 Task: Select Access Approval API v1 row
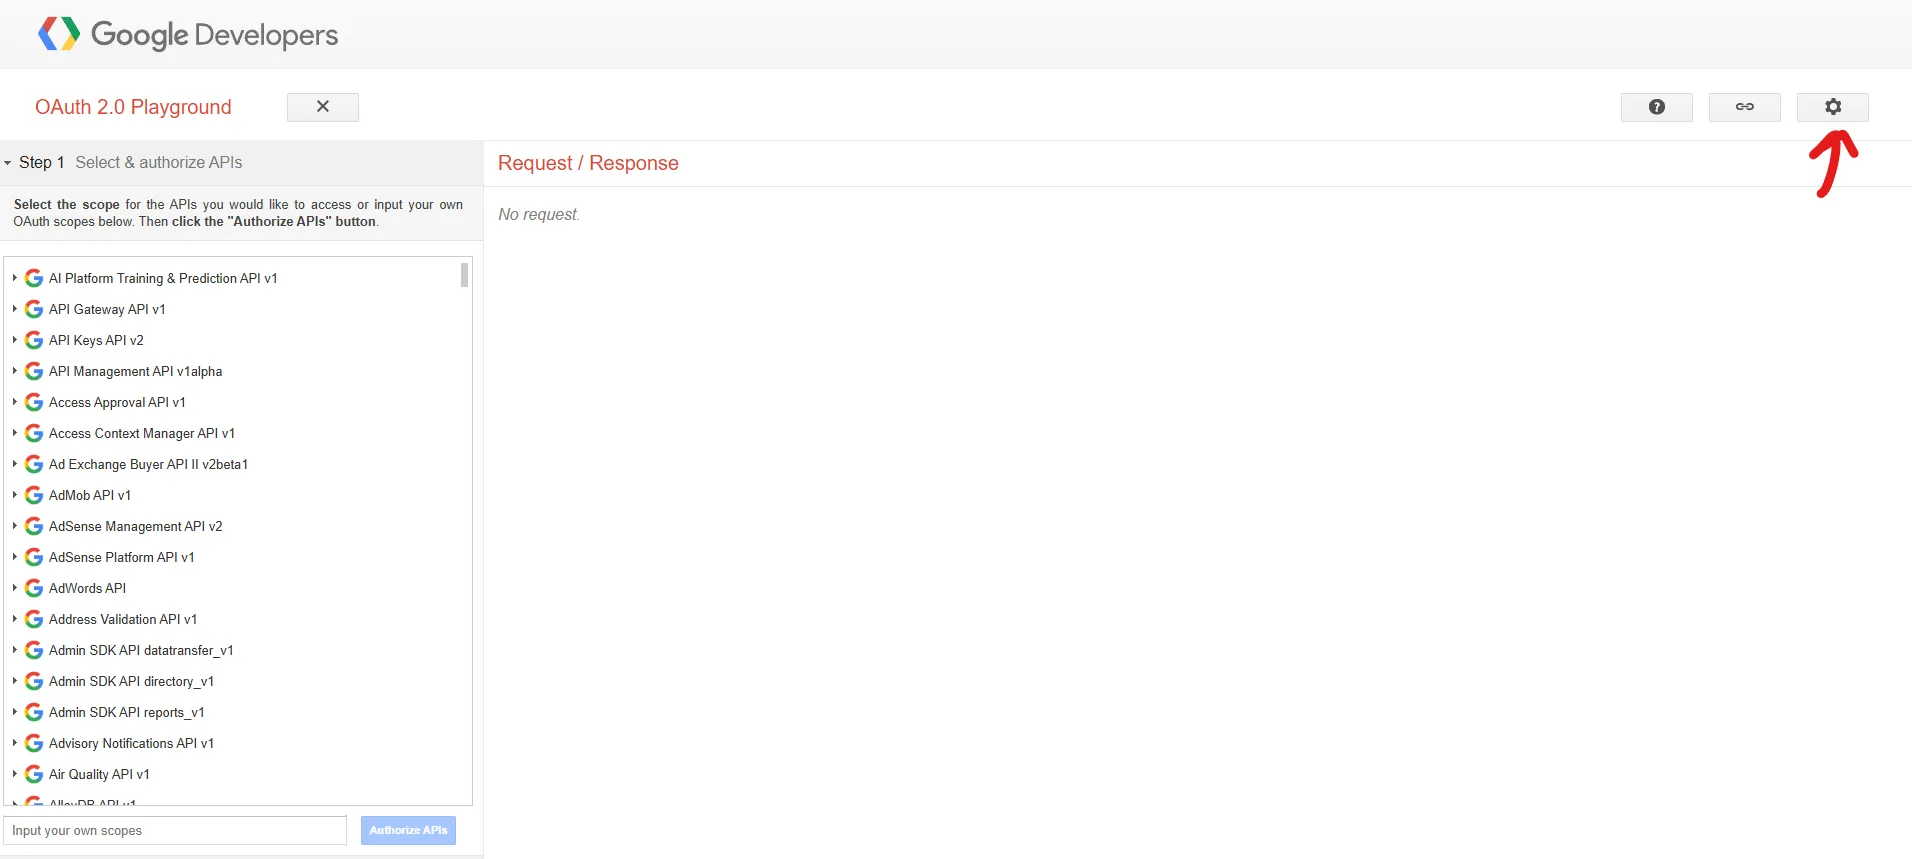click(117, 402)
